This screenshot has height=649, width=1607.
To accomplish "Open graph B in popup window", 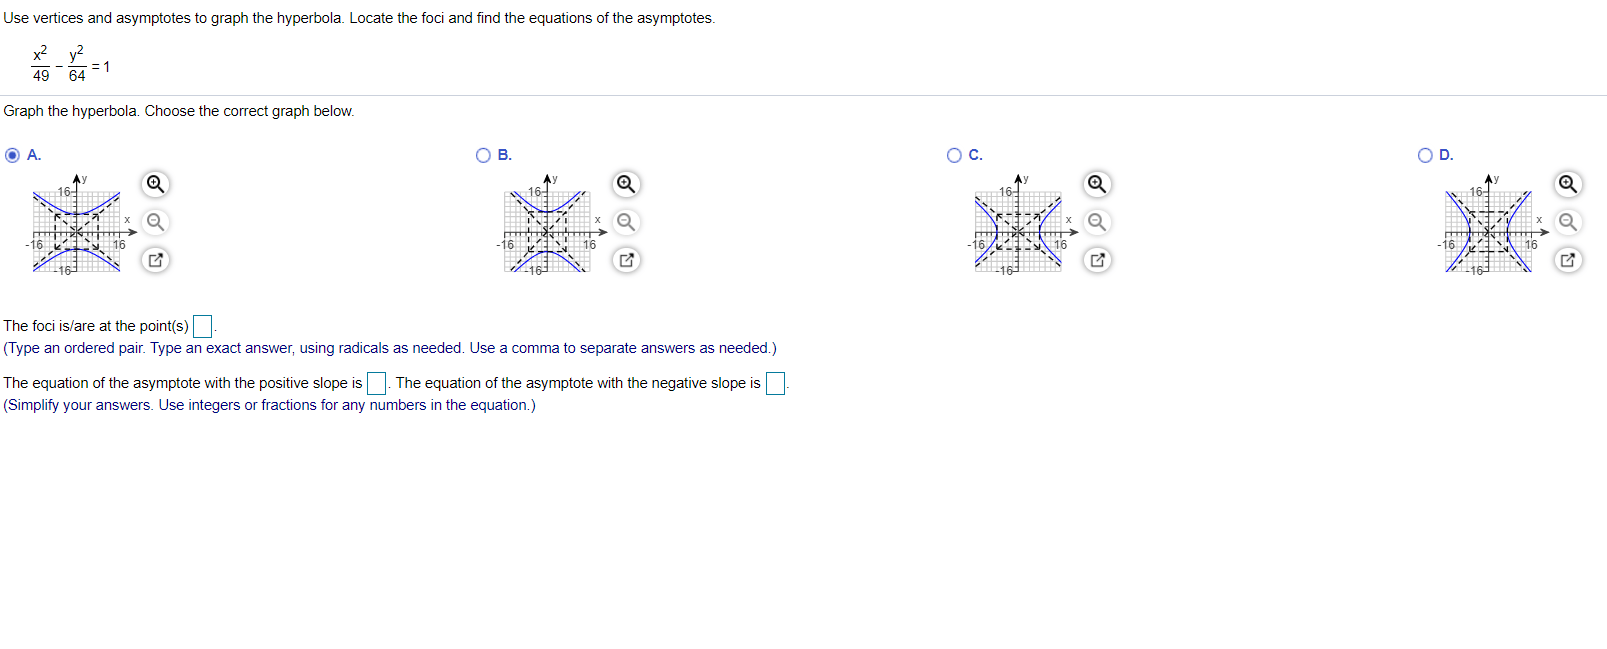I will click(626, 260).
